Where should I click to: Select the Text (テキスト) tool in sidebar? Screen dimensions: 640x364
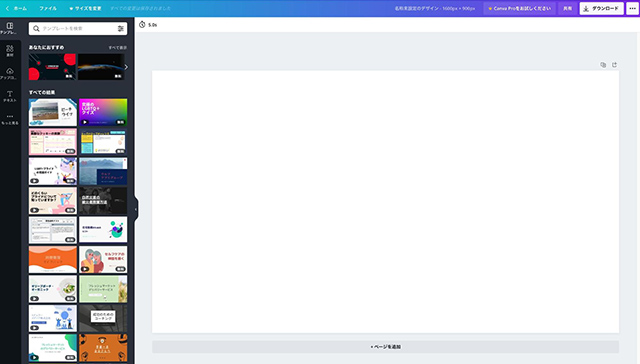click(x=10, y=96)
